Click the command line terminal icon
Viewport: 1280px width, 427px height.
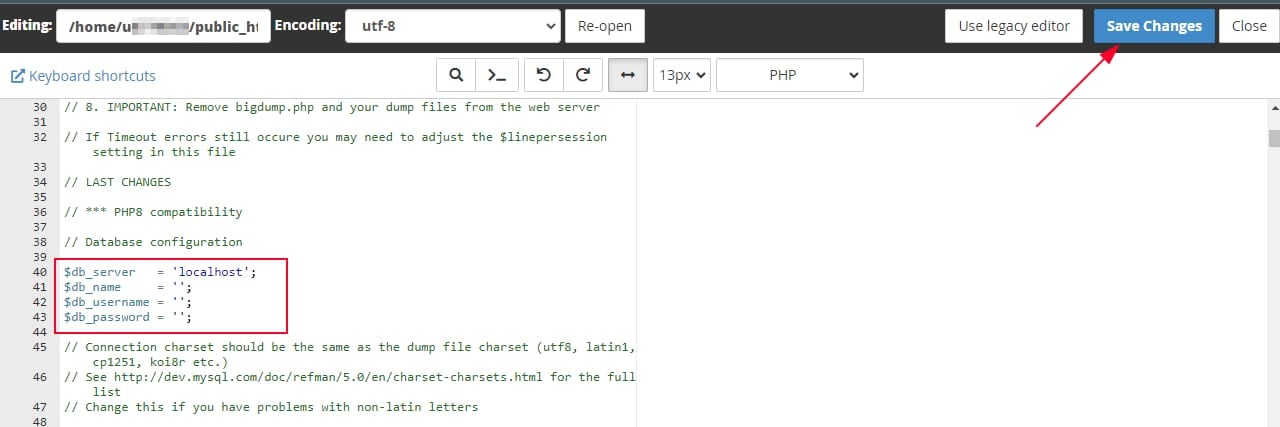497,75
